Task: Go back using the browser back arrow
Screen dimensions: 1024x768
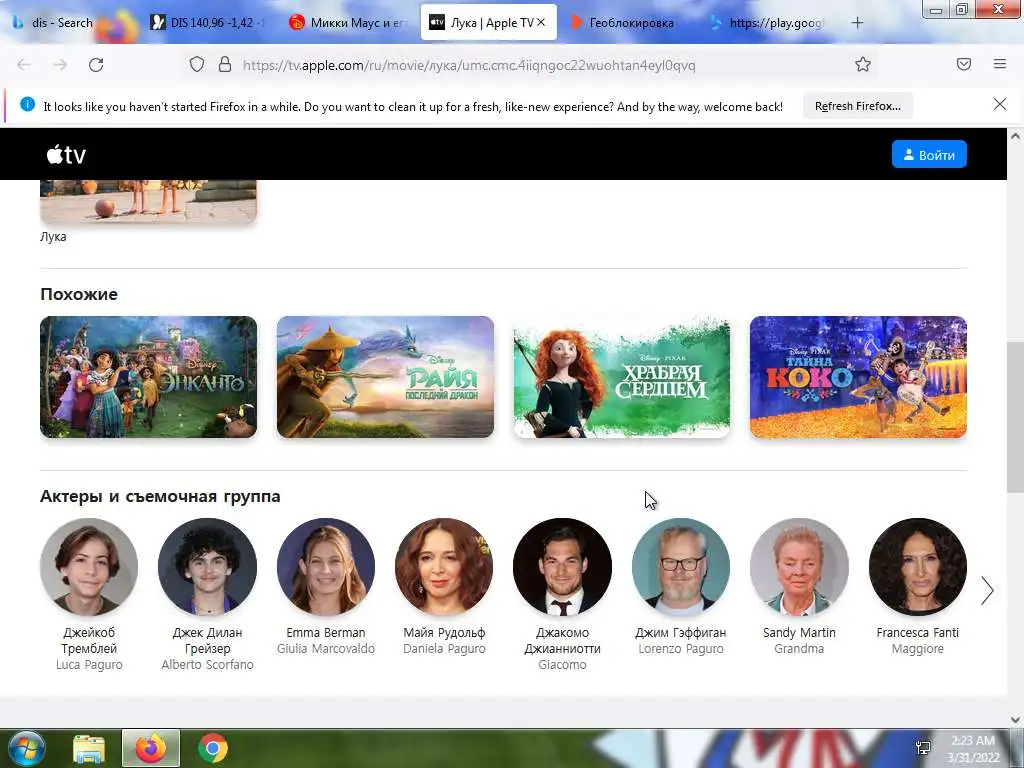Action: coord(24,65)
